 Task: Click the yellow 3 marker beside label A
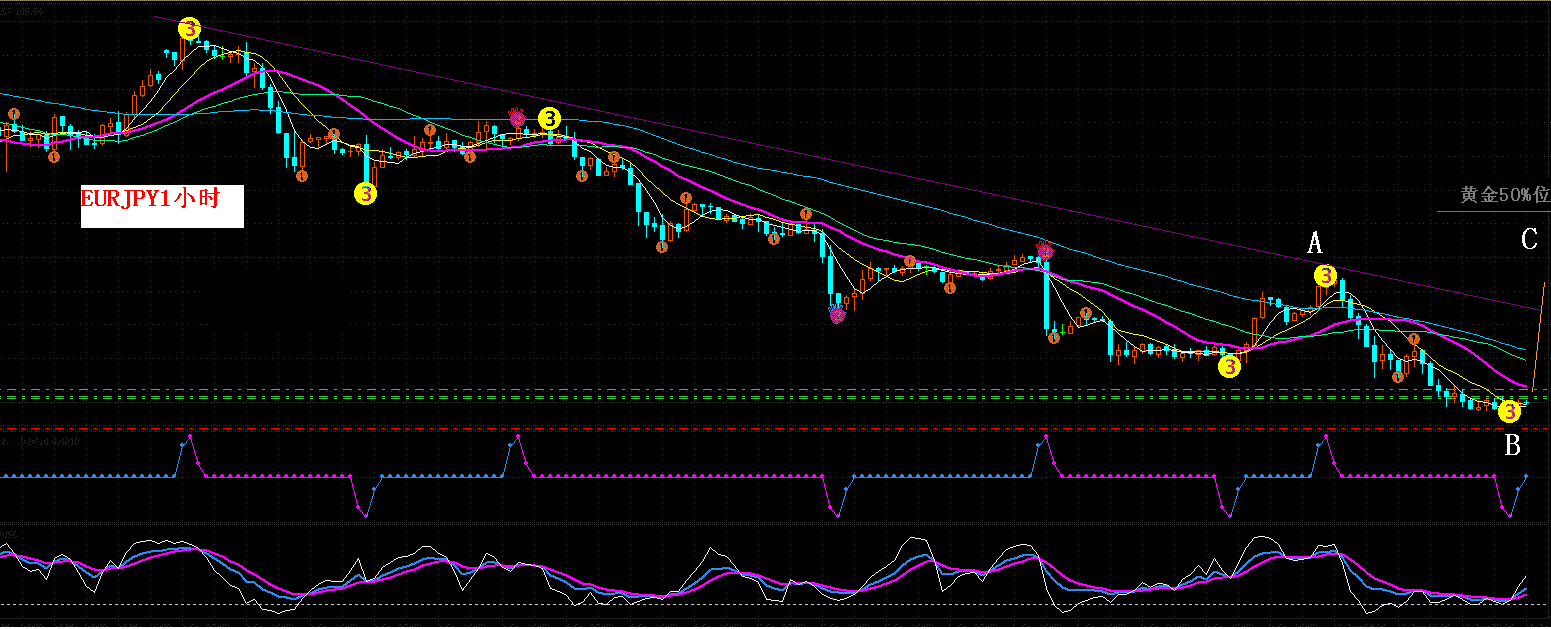tap(1324, 275)
